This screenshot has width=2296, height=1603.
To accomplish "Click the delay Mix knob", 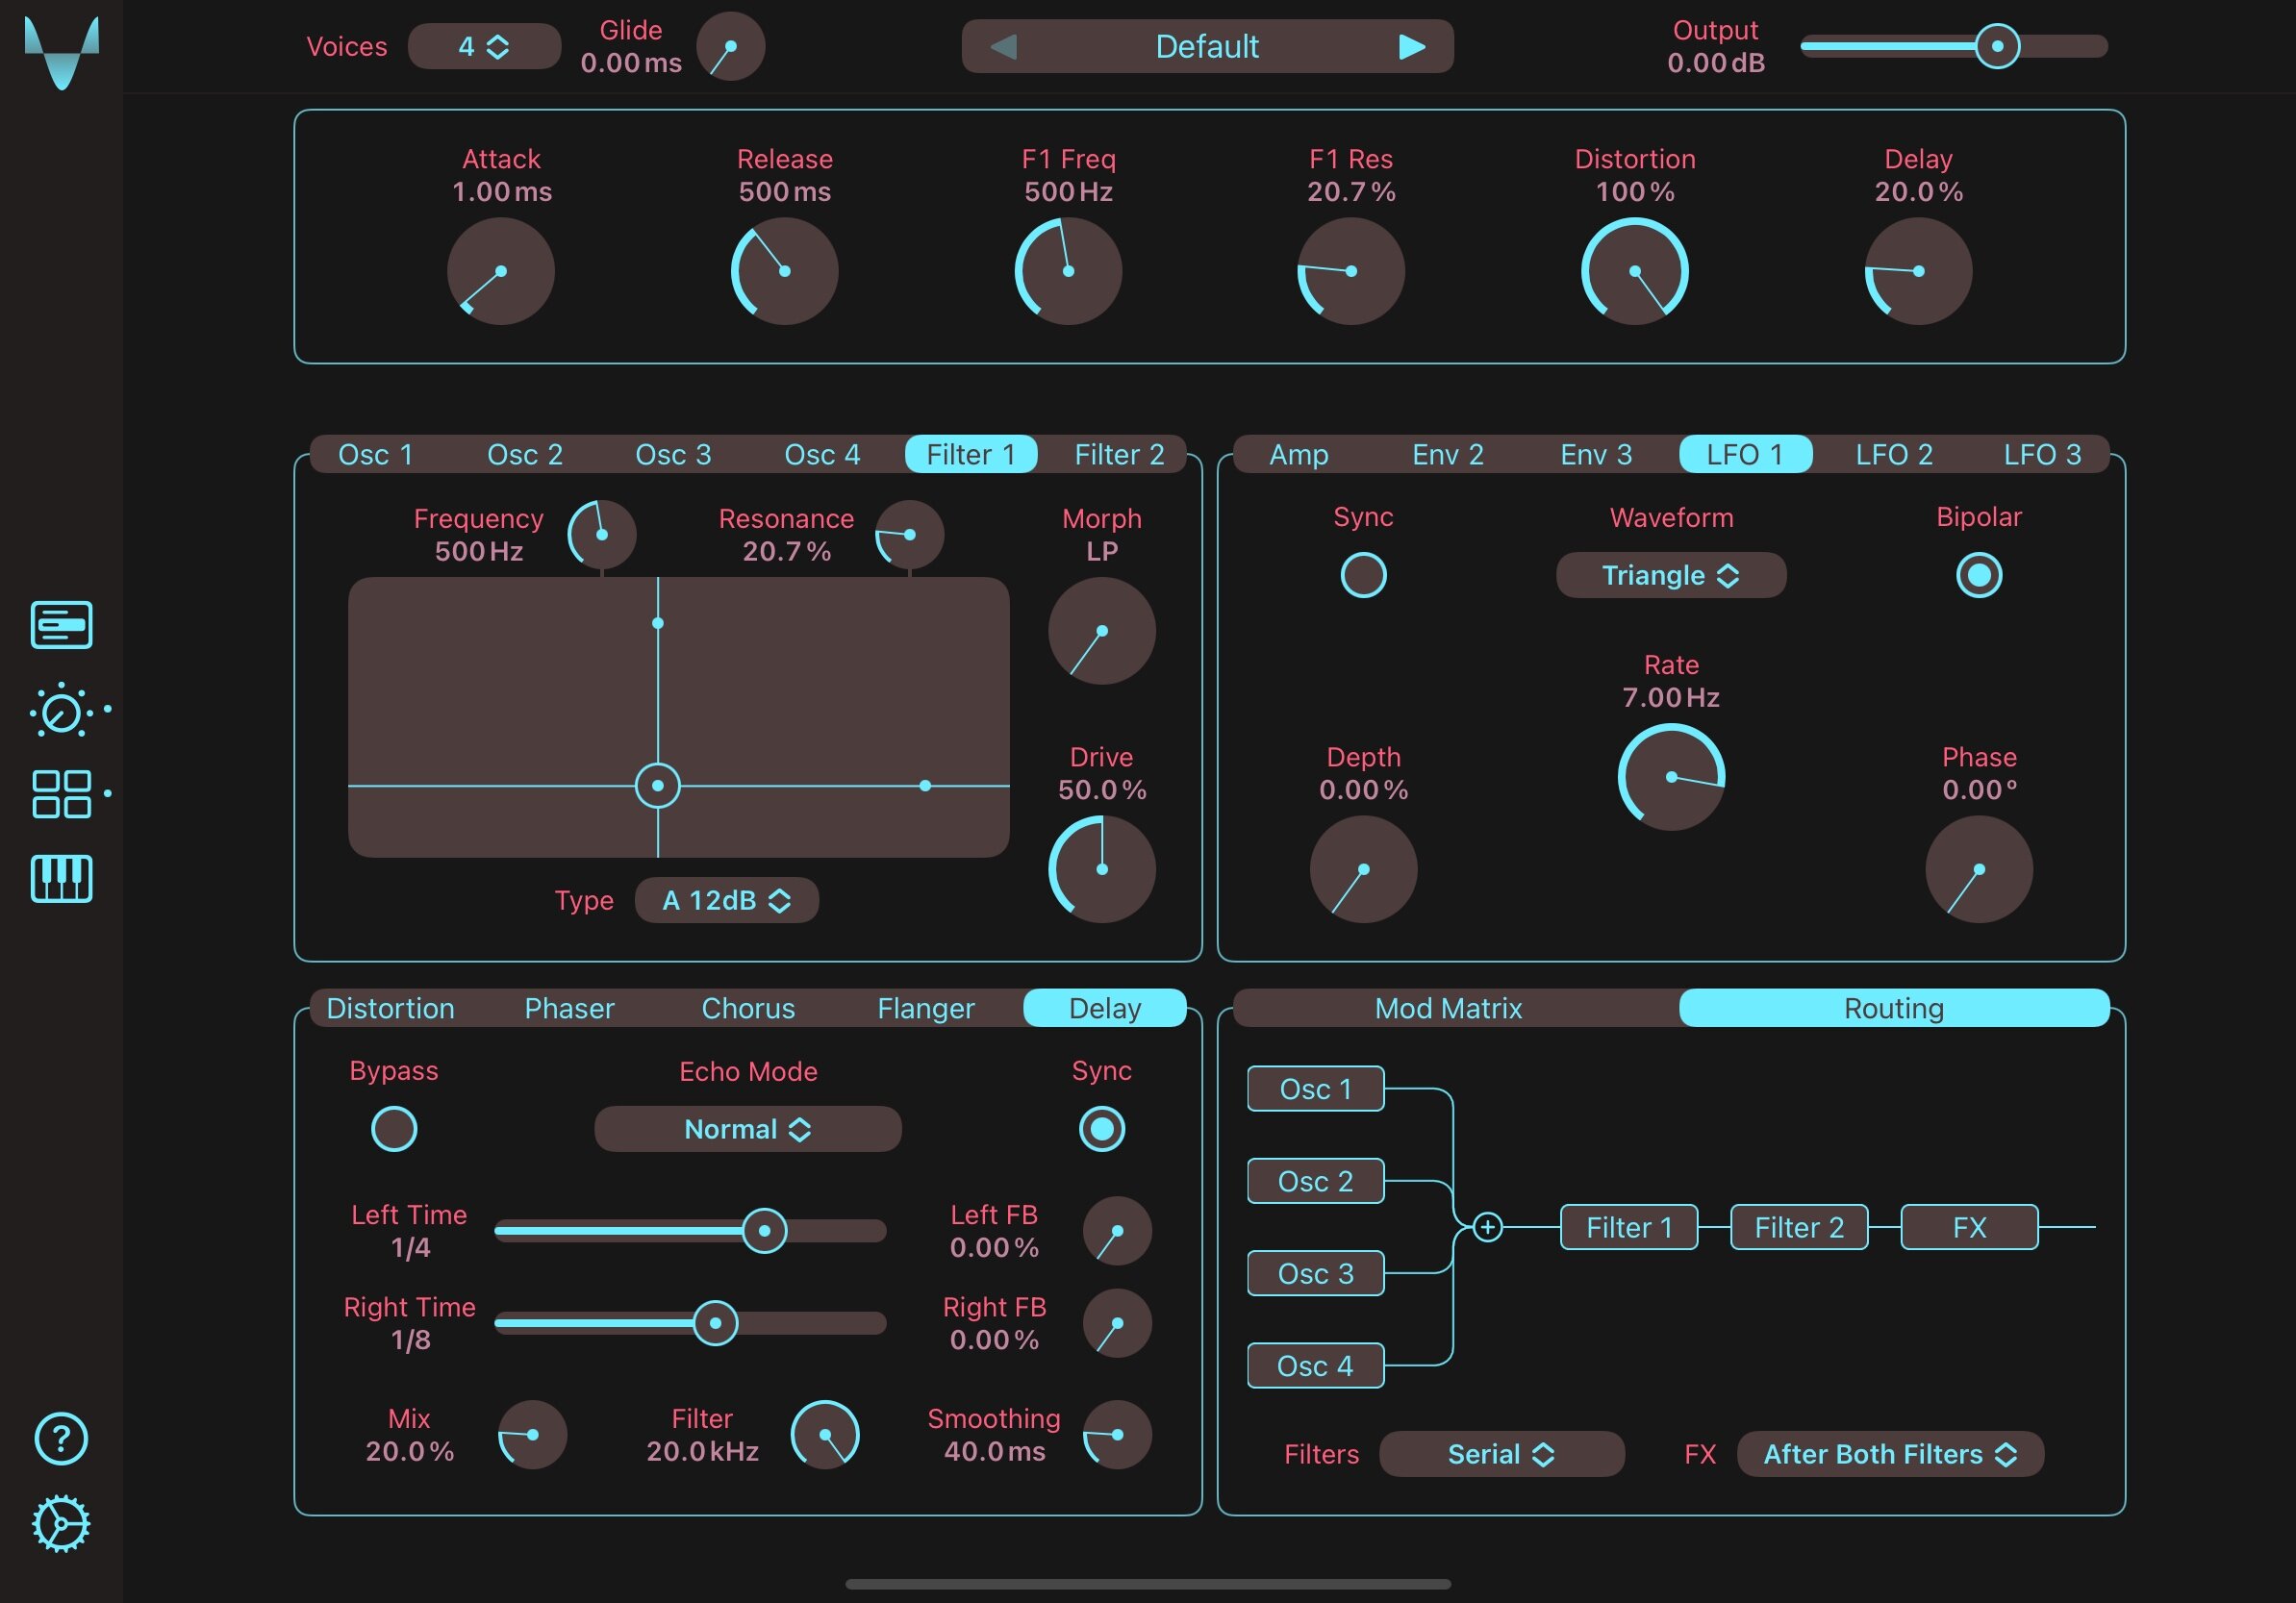I will click(532, 1435).
